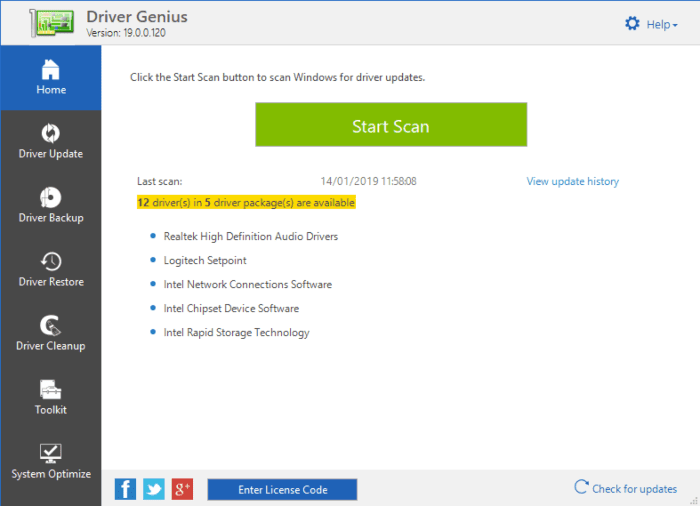Click the Version: 19.0.0.120 text

point(126,33)
